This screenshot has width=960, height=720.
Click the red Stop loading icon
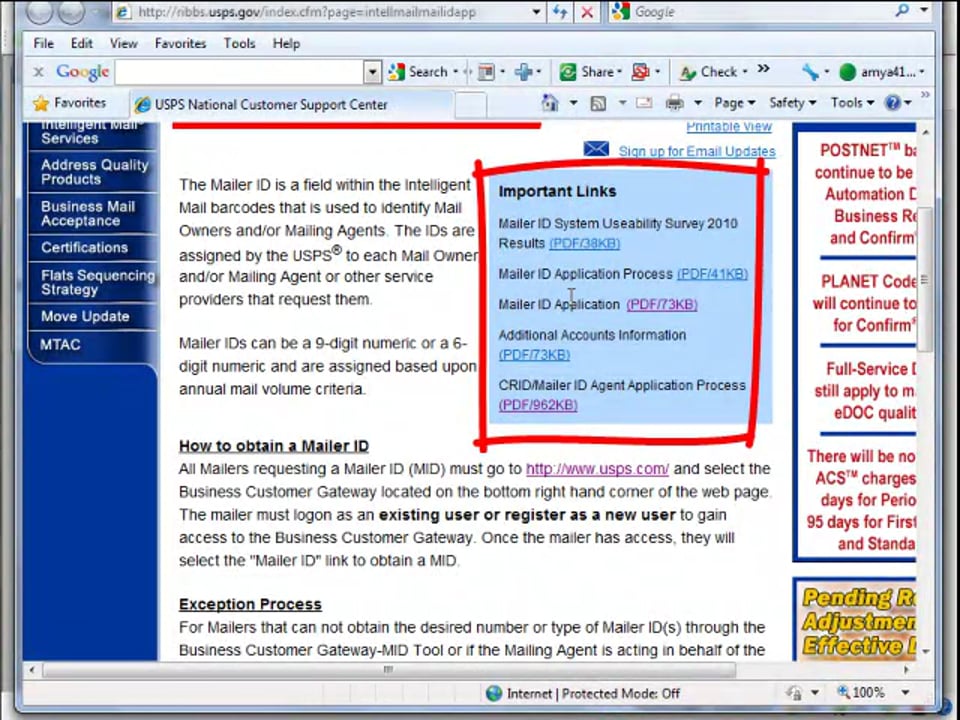(587, 12)
